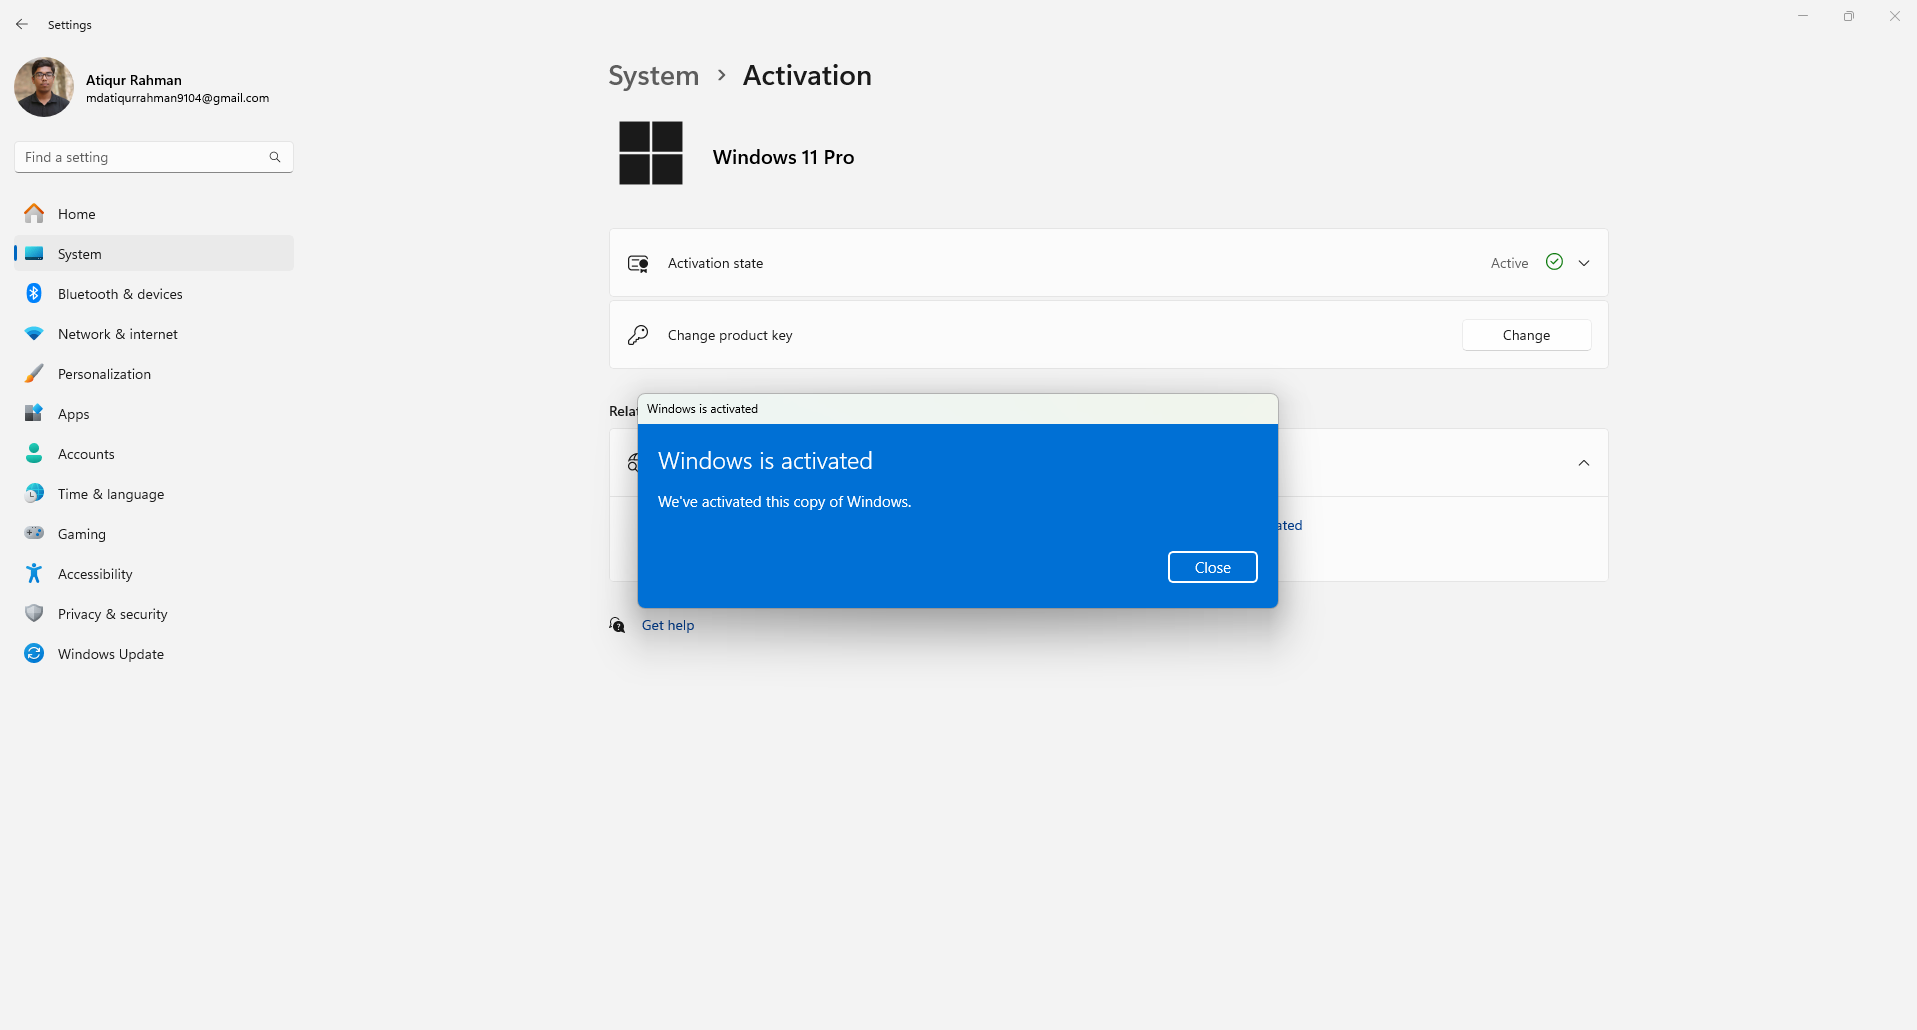Select the Bluetooth & devices icon
This screenshot has width=1917, height=1030.
point(34,294)
